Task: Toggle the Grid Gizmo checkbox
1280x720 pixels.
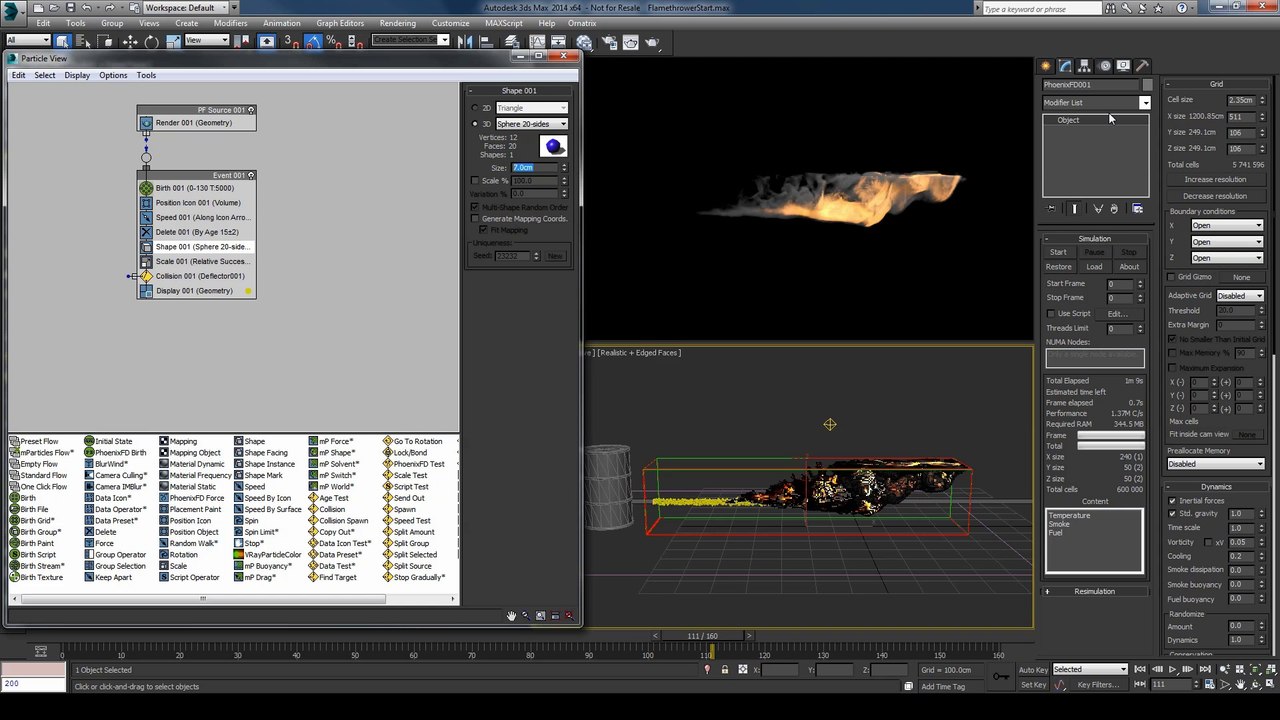Action: click(x=1172, y=277)
